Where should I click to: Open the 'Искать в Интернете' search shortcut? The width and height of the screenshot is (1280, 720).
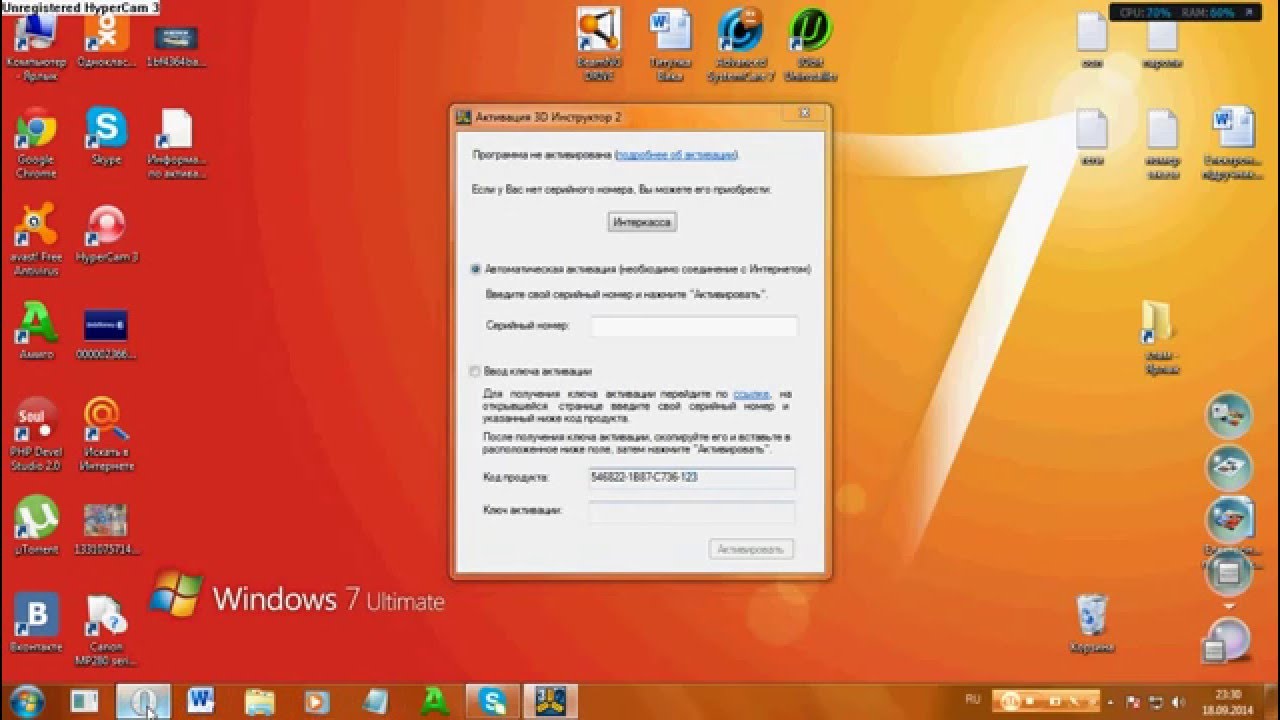[106, 435]
